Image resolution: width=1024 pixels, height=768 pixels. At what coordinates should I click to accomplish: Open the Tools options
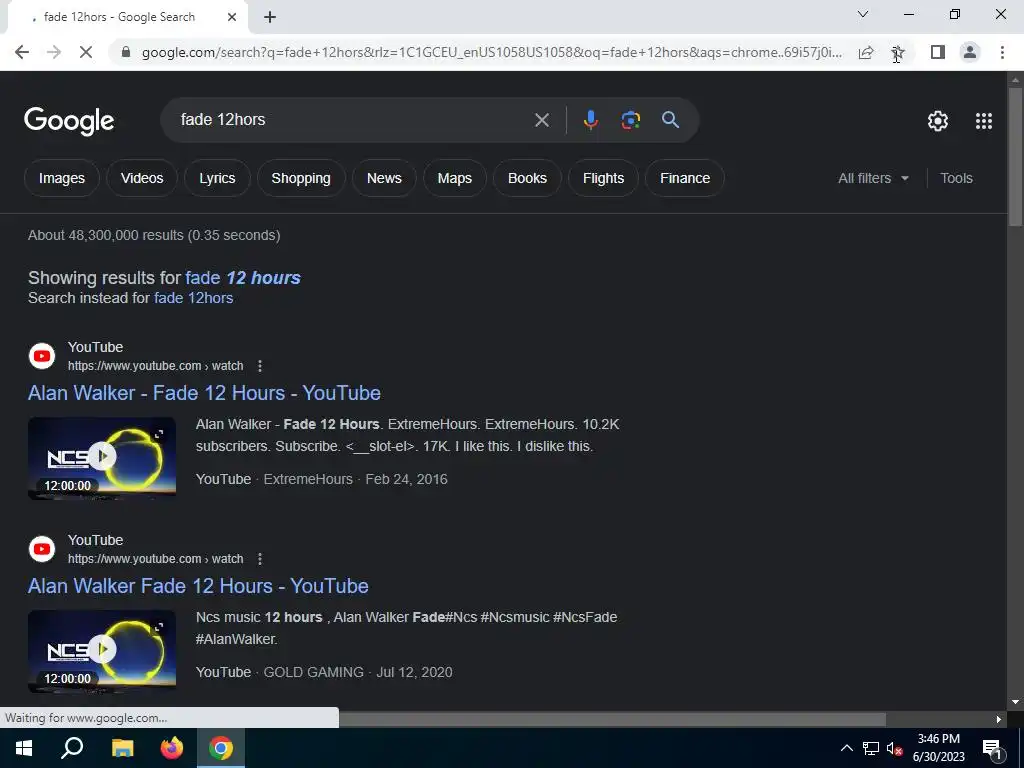point(956,178)
